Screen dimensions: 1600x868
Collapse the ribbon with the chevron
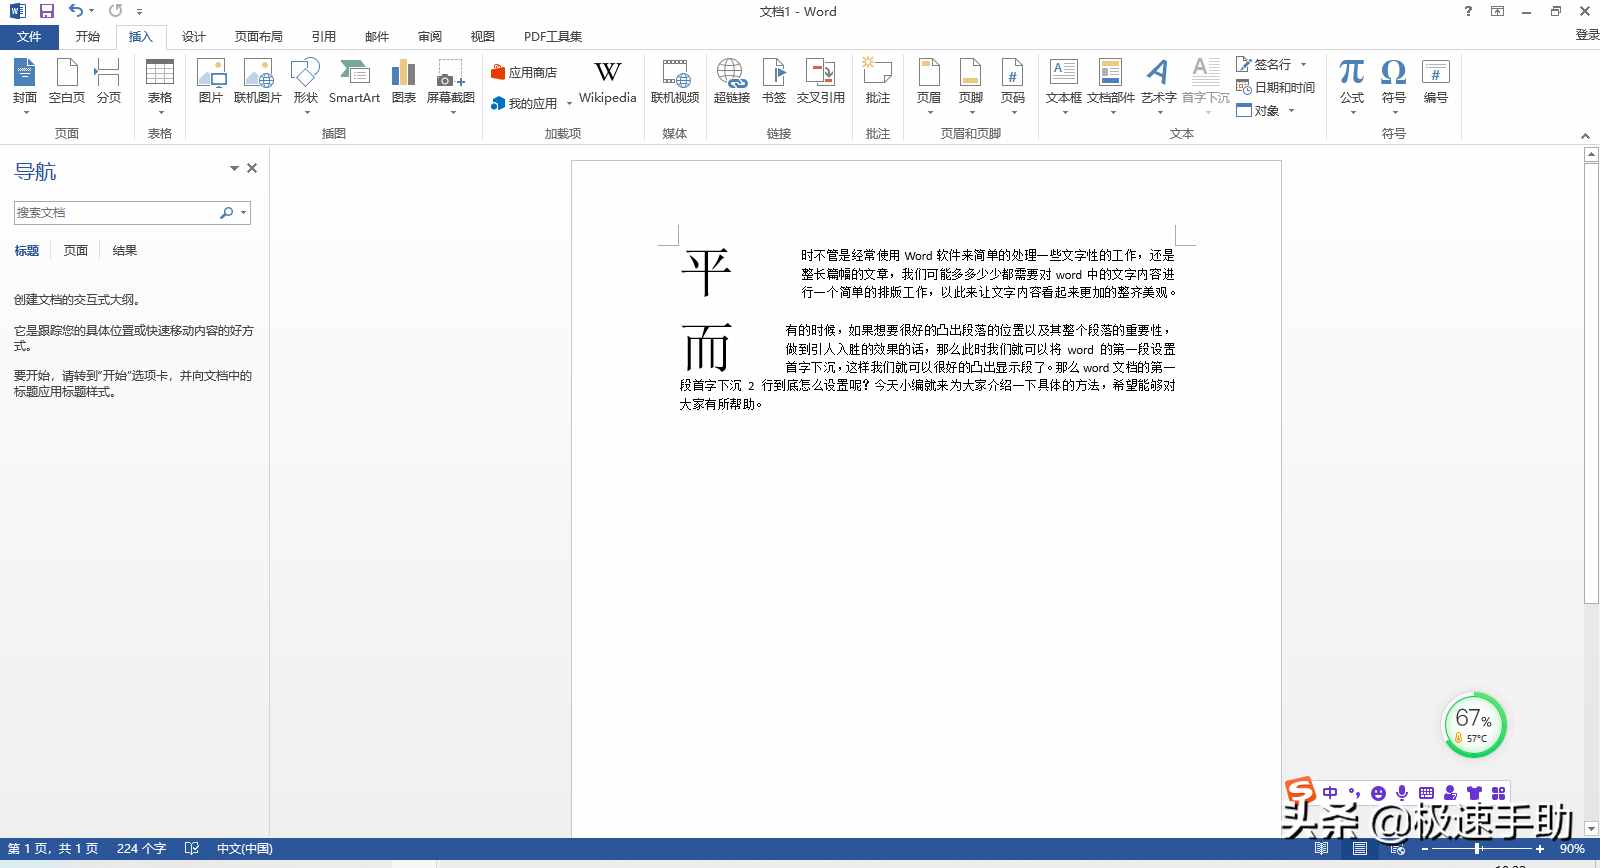1585,135
